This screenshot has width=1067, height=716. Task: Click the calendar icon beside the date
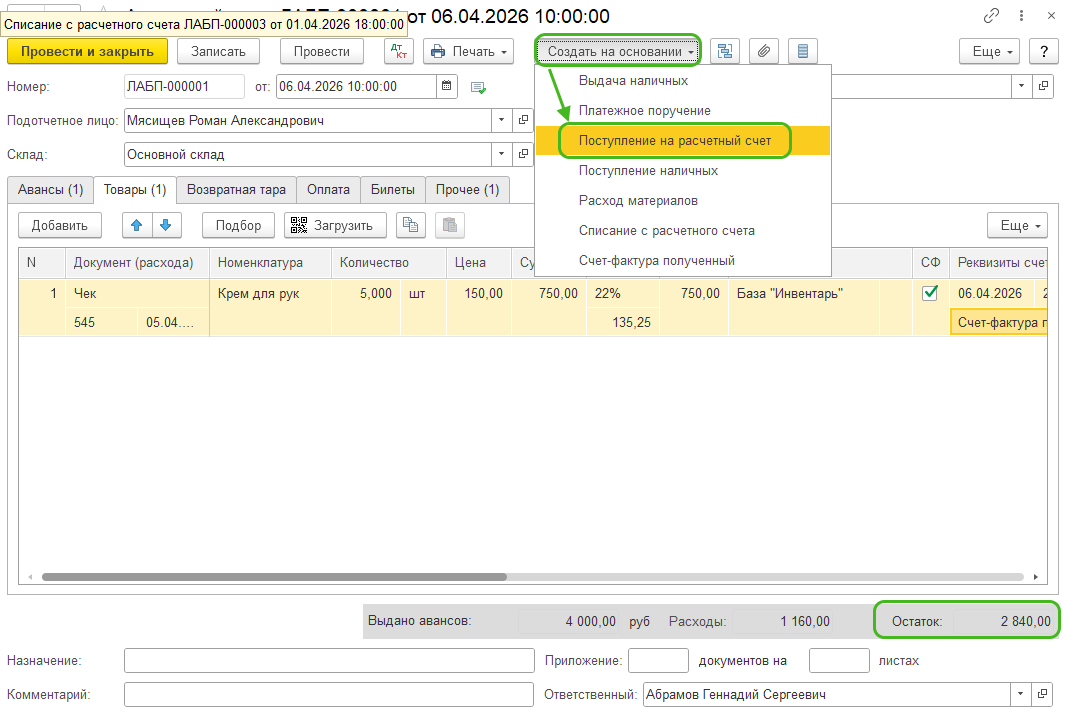[x=446, y=86]
